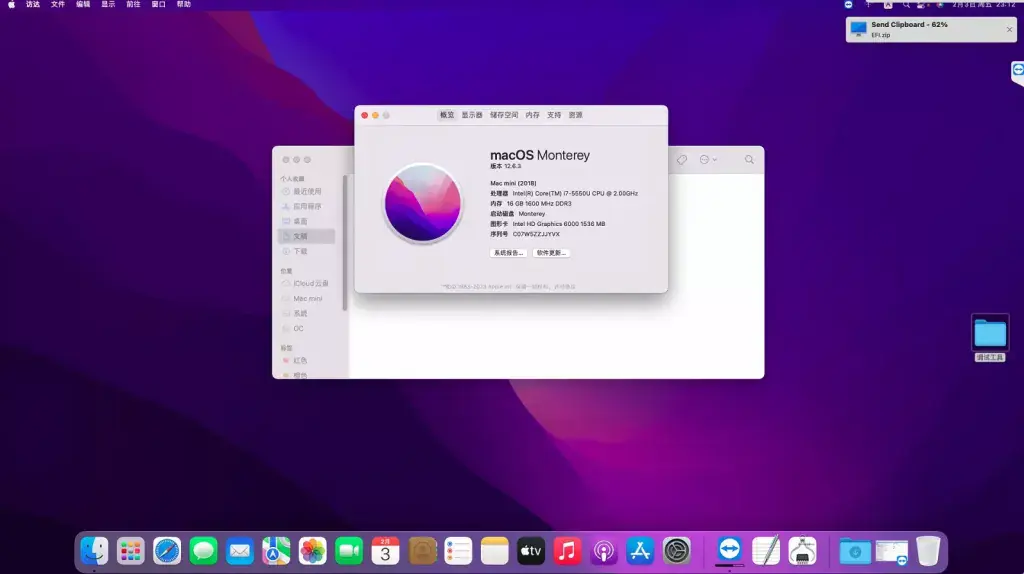Launch Apple TV from the Dock

point(531,551)
